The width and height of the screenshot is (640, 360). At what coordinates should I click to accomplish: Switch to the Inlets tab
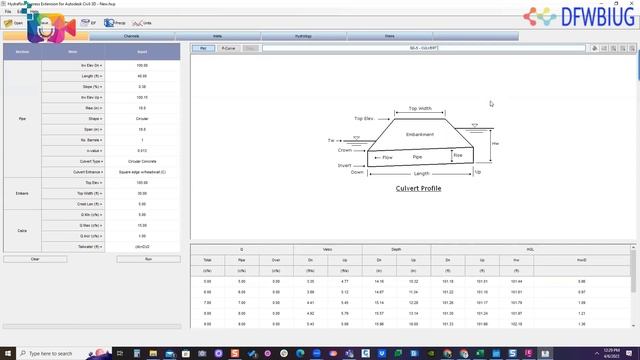coord(218,36)
